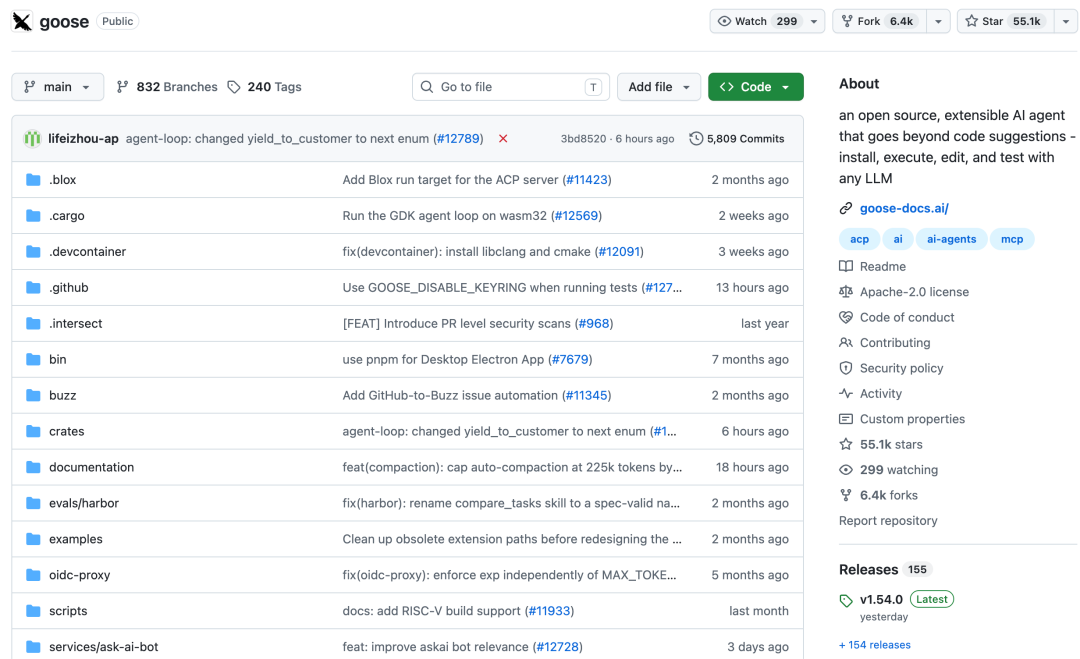This screenshot has width=1080, height=659.
Task: Open the Fork options dropdown arrow
Action: coord(938,21)
